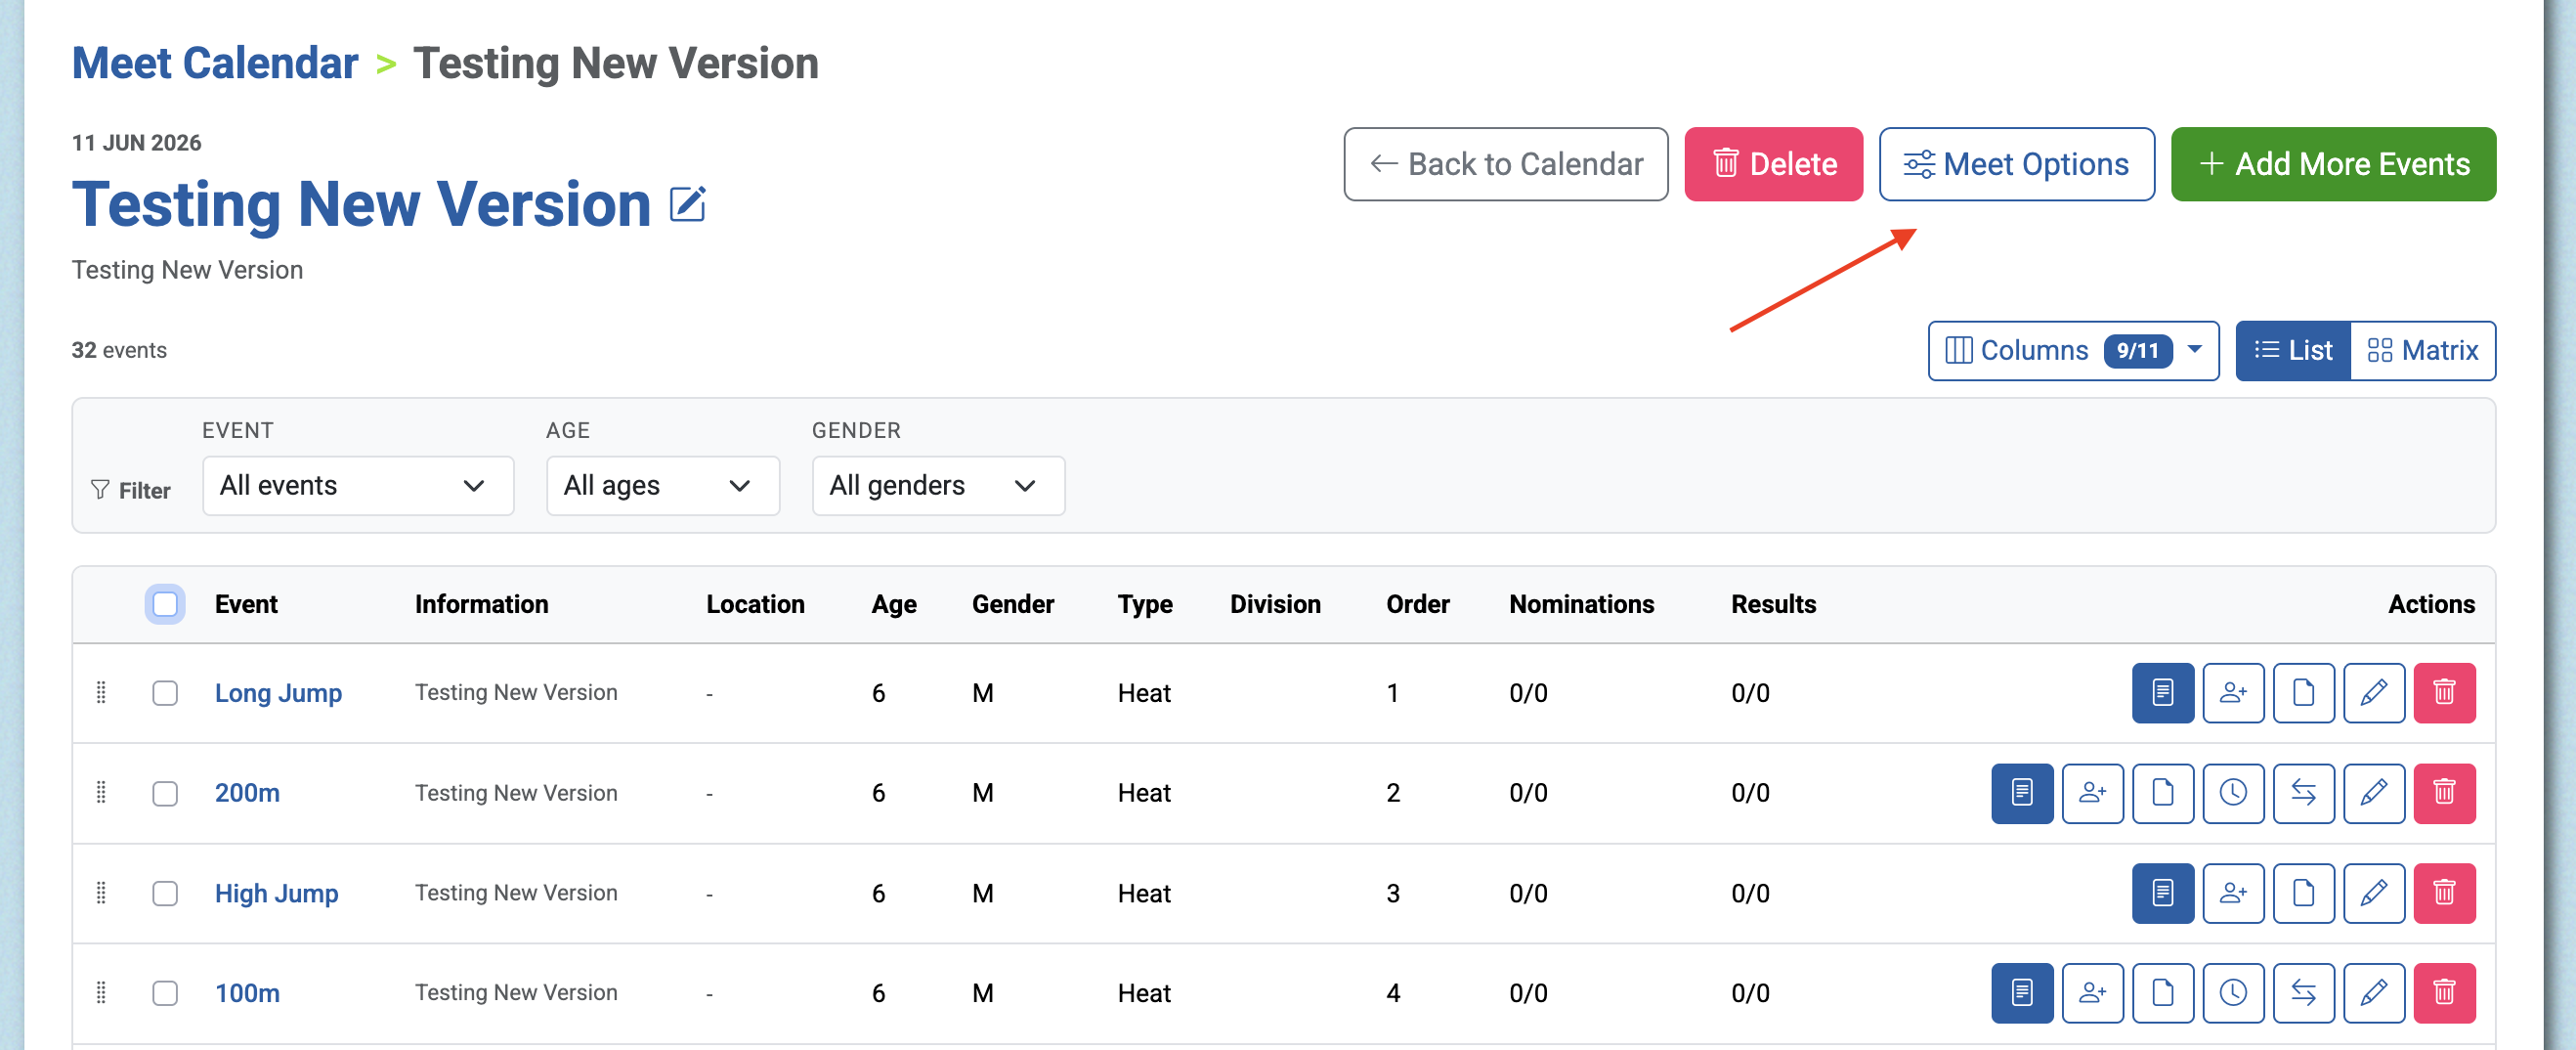The image size is (2576, 1050).
Task: Tick the select-all checkbox in the table header
Action: click(x=165, y=604)
